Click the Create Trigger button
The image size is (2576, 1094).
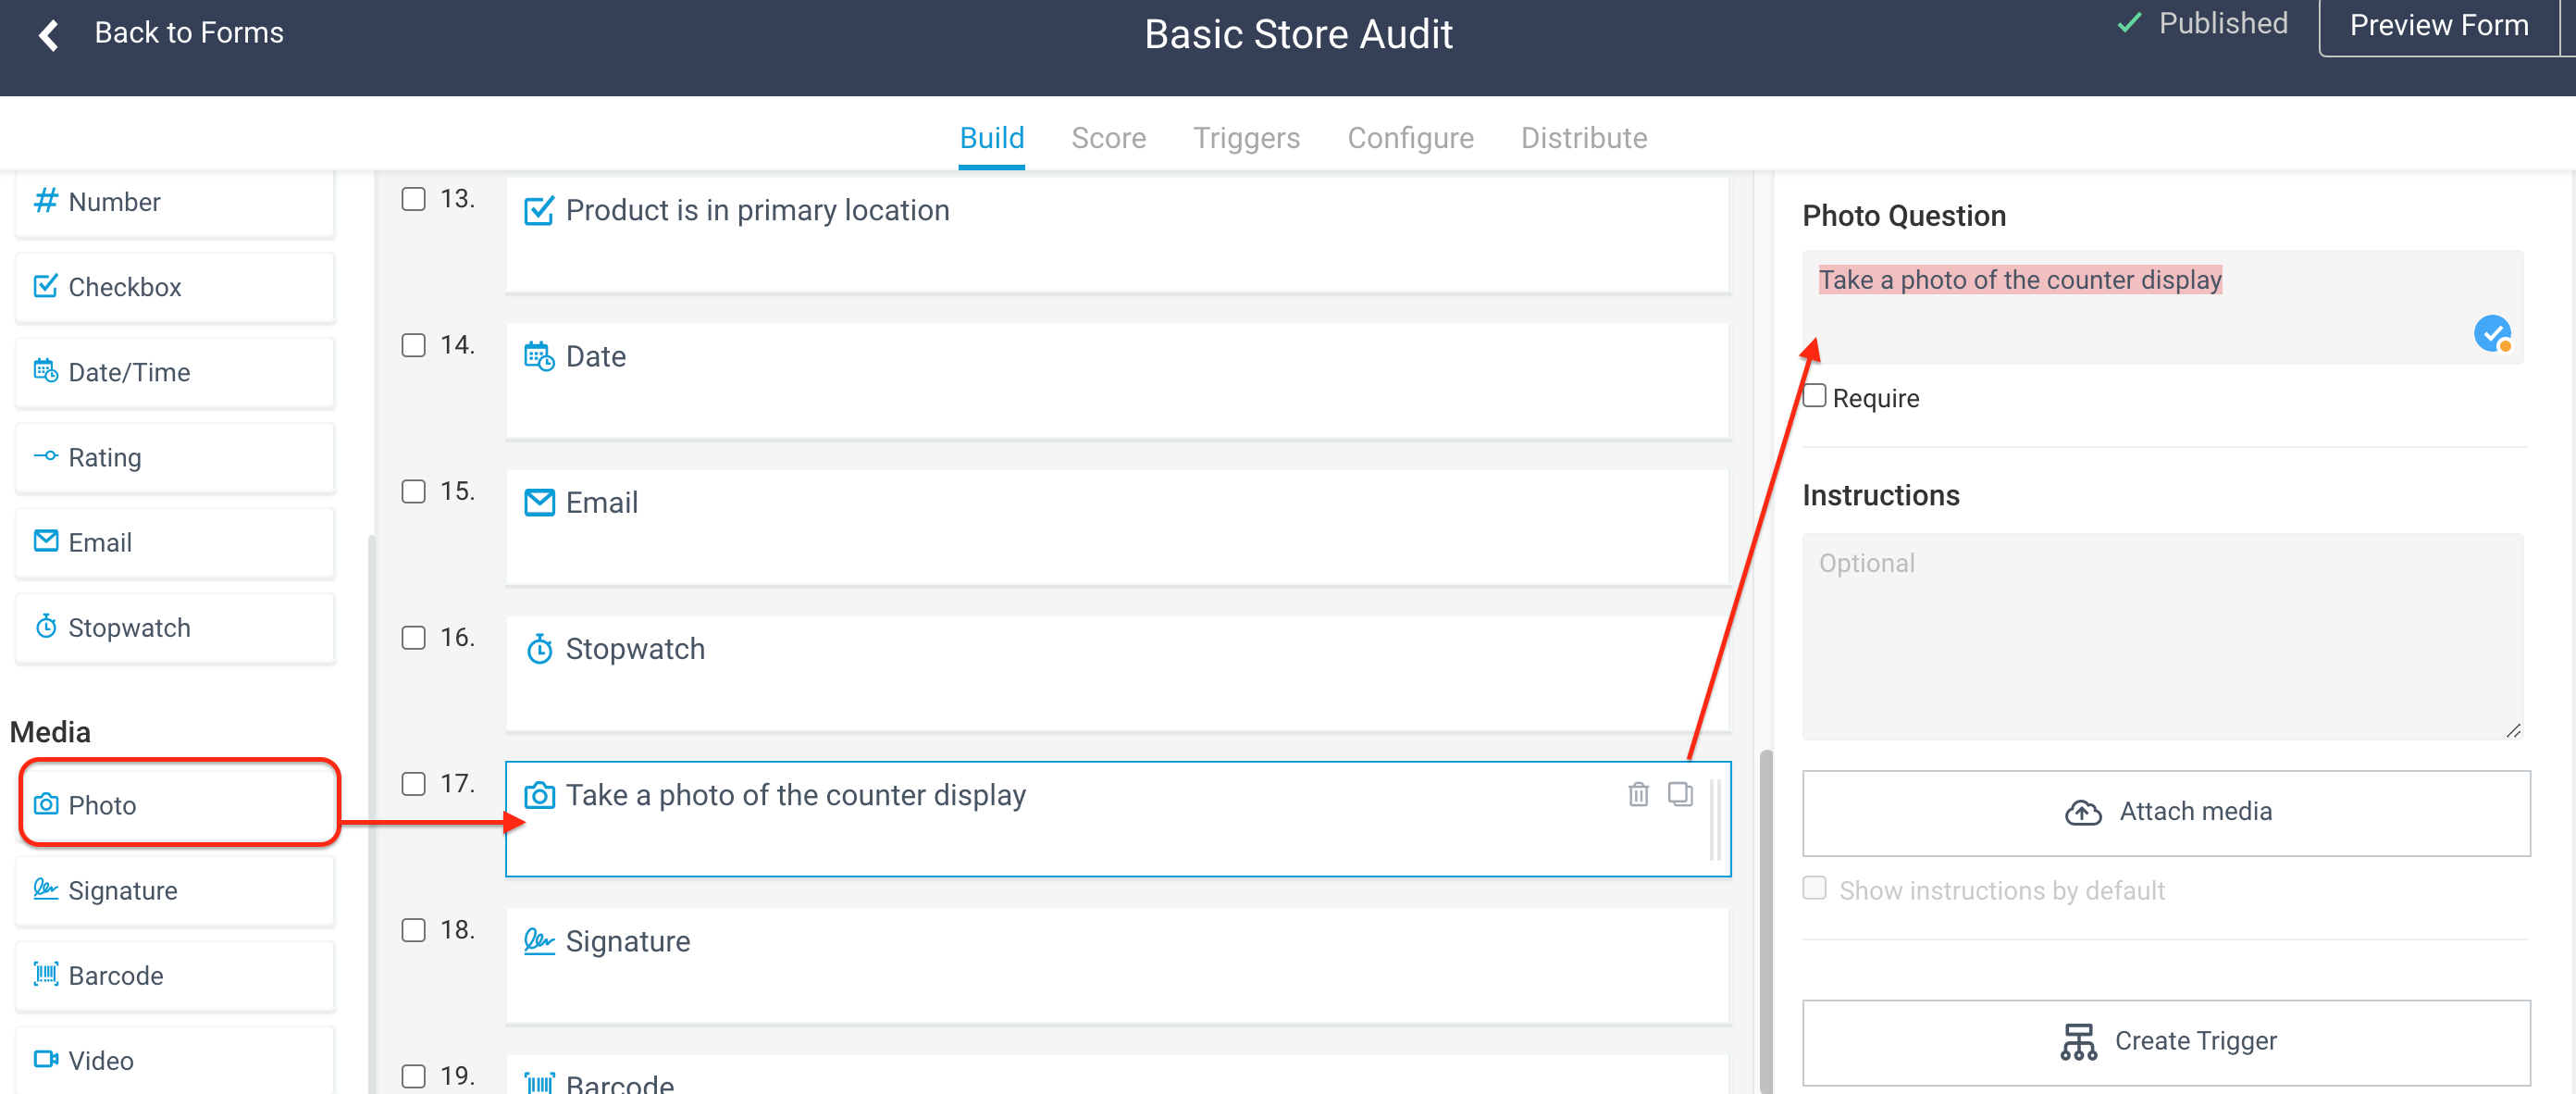2166,1041
